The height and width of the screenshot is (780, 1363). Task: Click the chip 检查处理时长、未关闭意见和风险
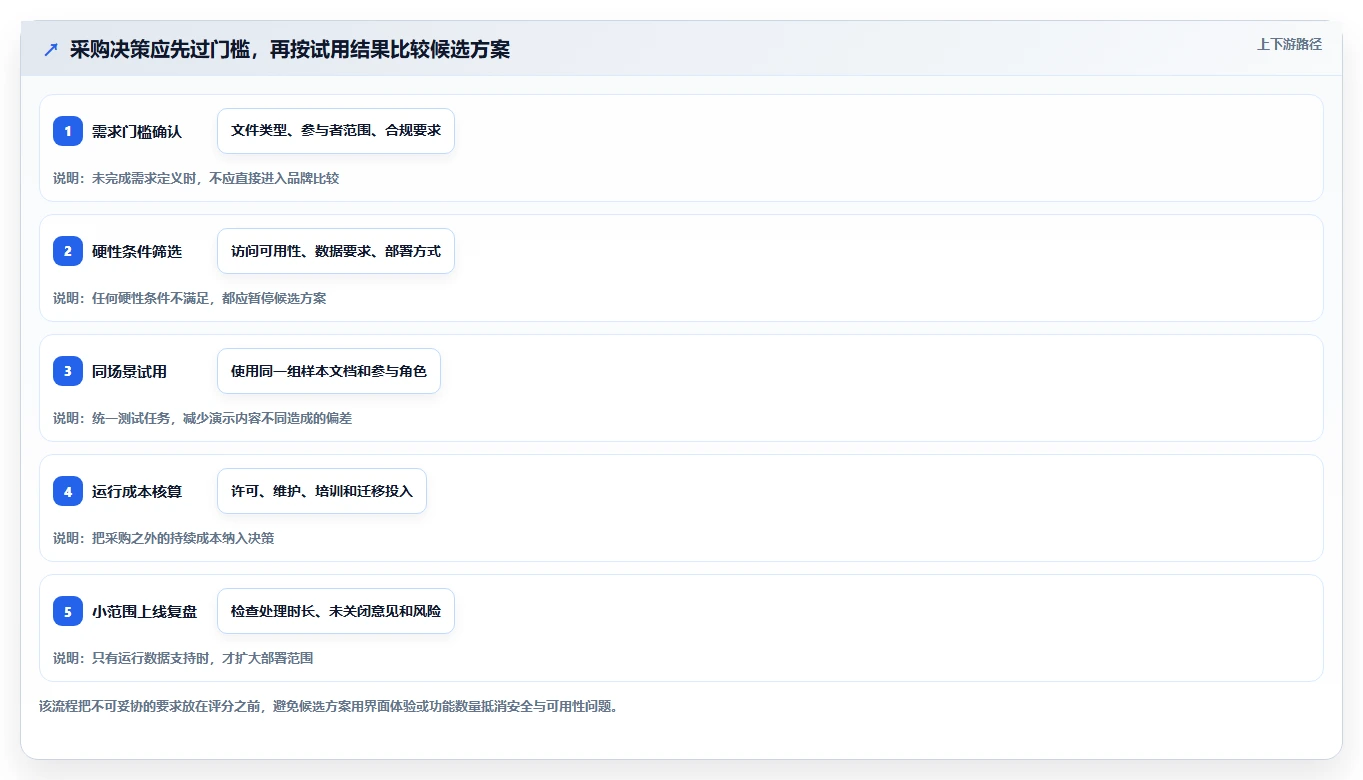[x=336, y=611]
